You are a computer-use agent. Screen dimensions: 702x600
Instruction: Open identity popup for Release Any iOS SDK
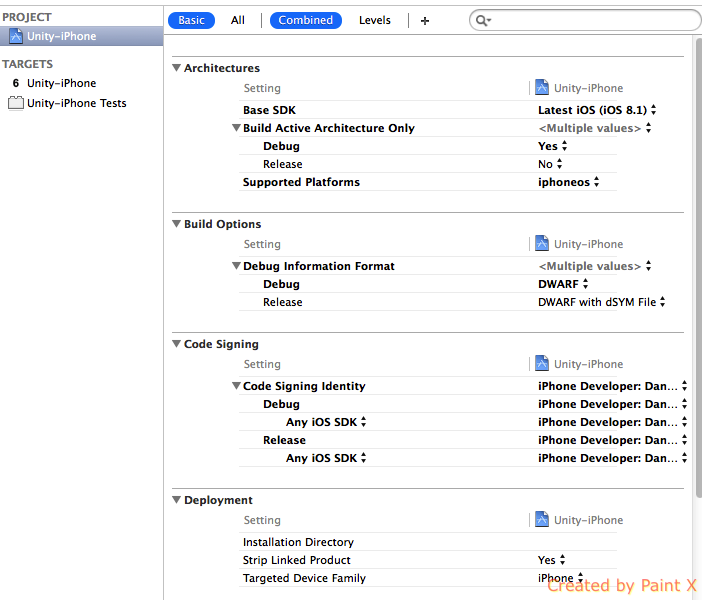(612, 458)
